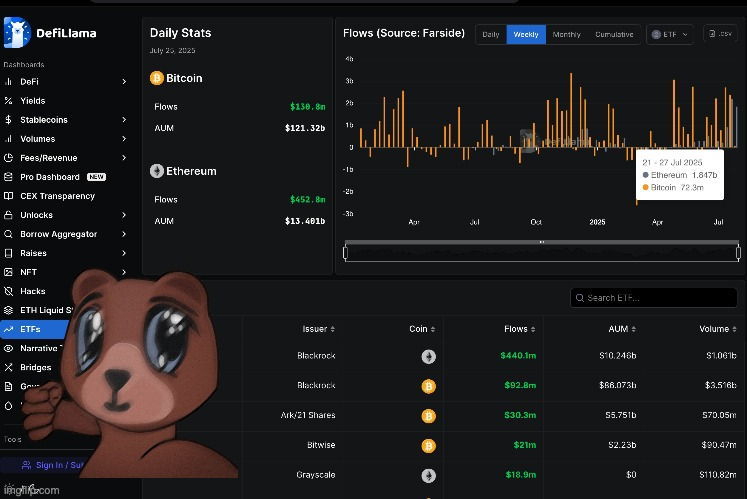Click the Unlocks padlock icon
This screenshot has height=499, width=747.
[x=8, y=215]
